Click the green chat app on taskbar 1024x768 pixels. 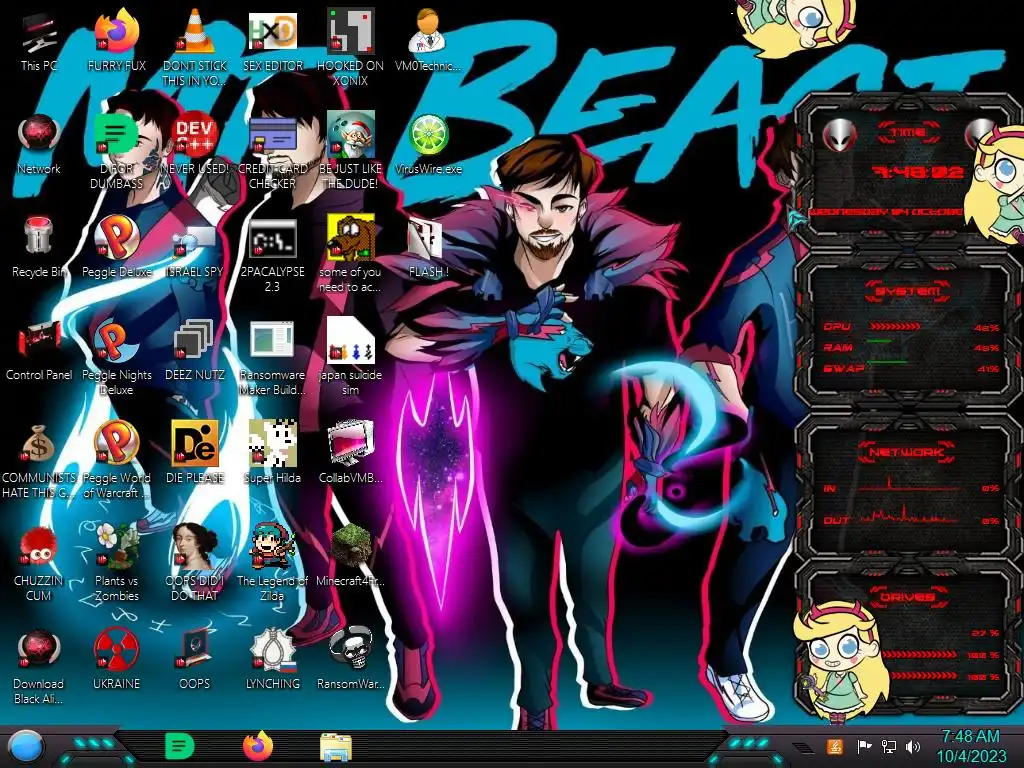coord(180,746)
